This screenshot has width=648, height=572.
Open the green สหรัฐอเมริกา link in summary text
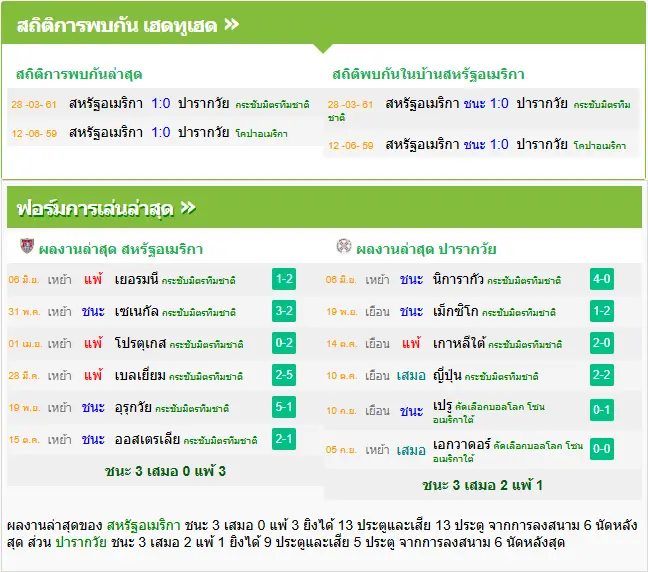[x=143, y=525]
